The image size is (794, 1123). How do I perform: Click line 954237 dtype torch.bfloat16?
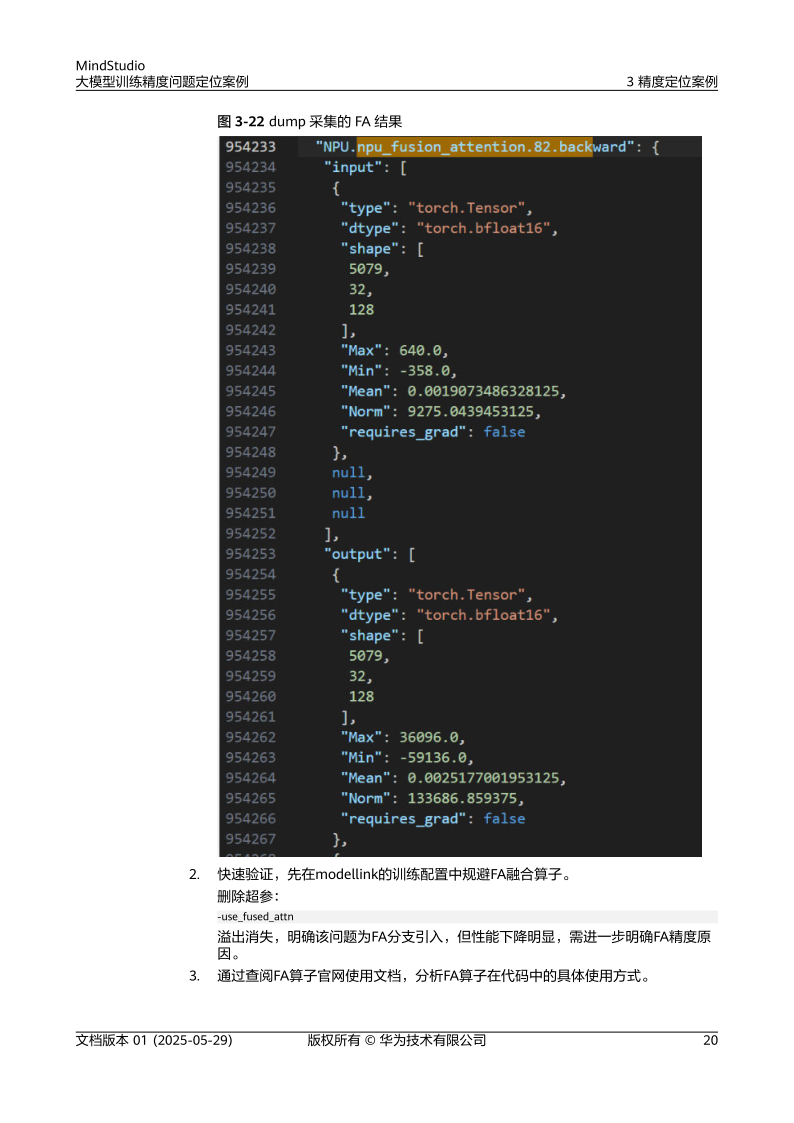coord(449,228)
